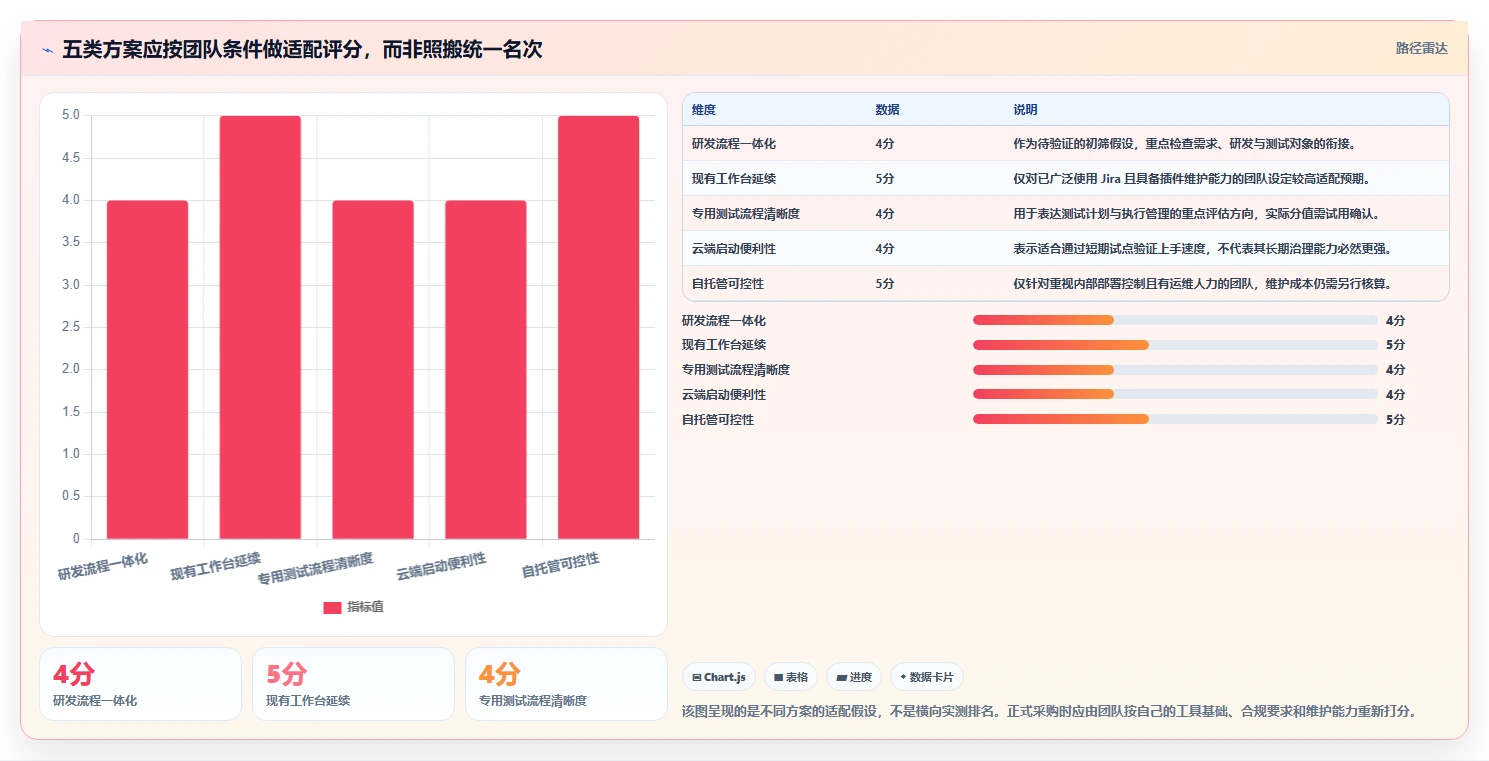Click the 自托管可控性 progress bar

pos(1175,419)
